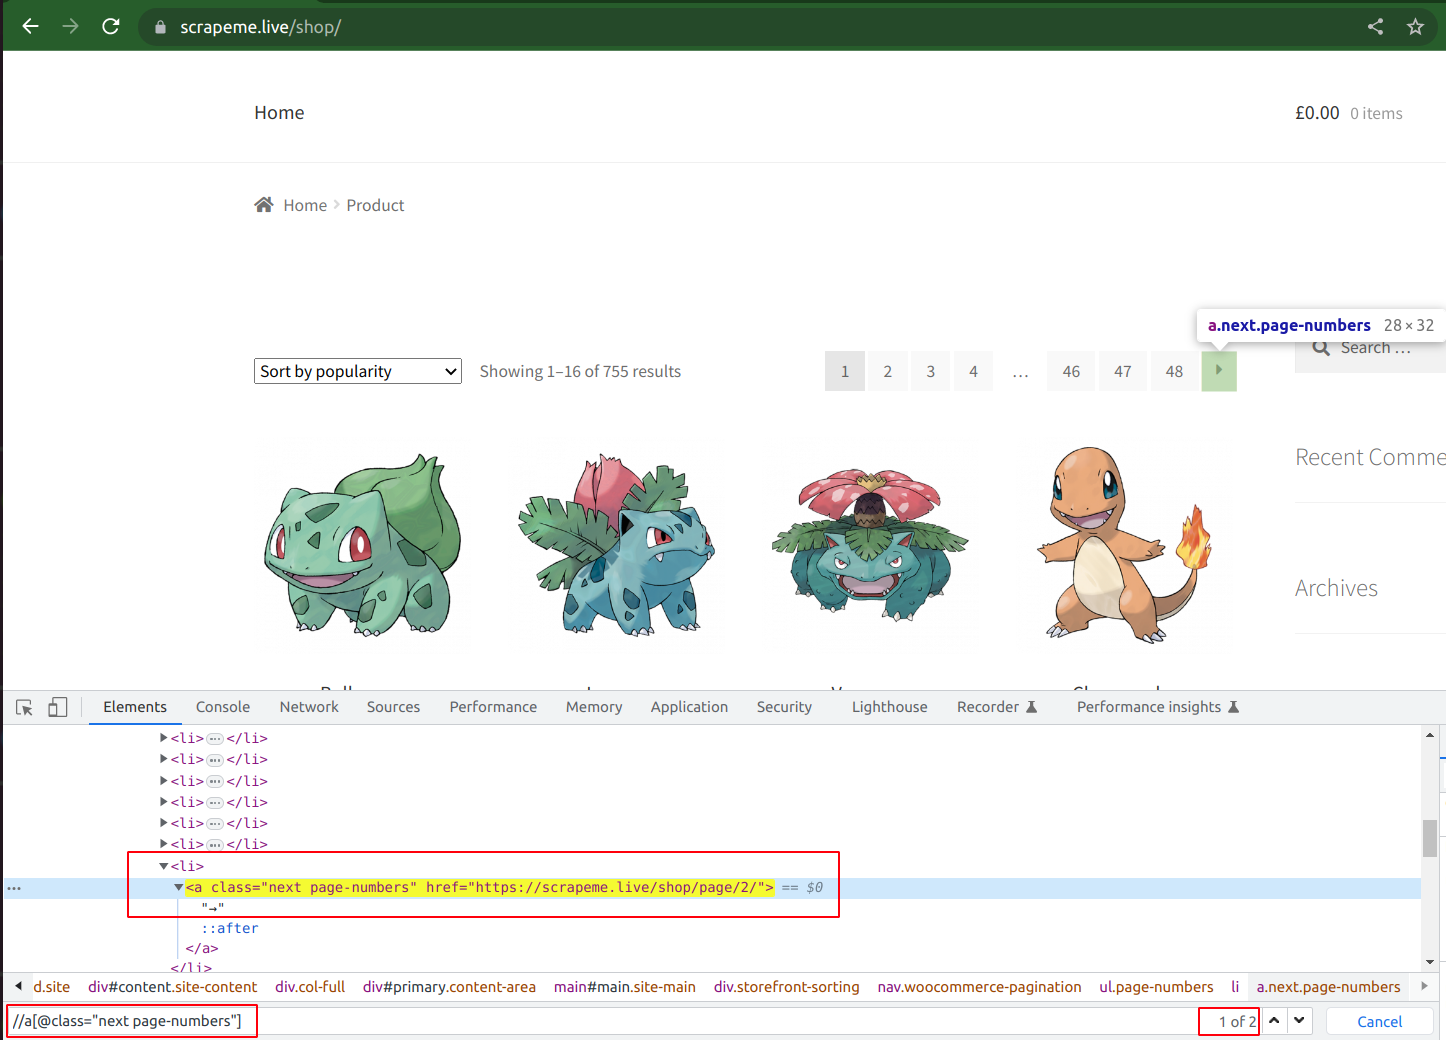Jump to next search match with down chevron

click(1299, 1021)
